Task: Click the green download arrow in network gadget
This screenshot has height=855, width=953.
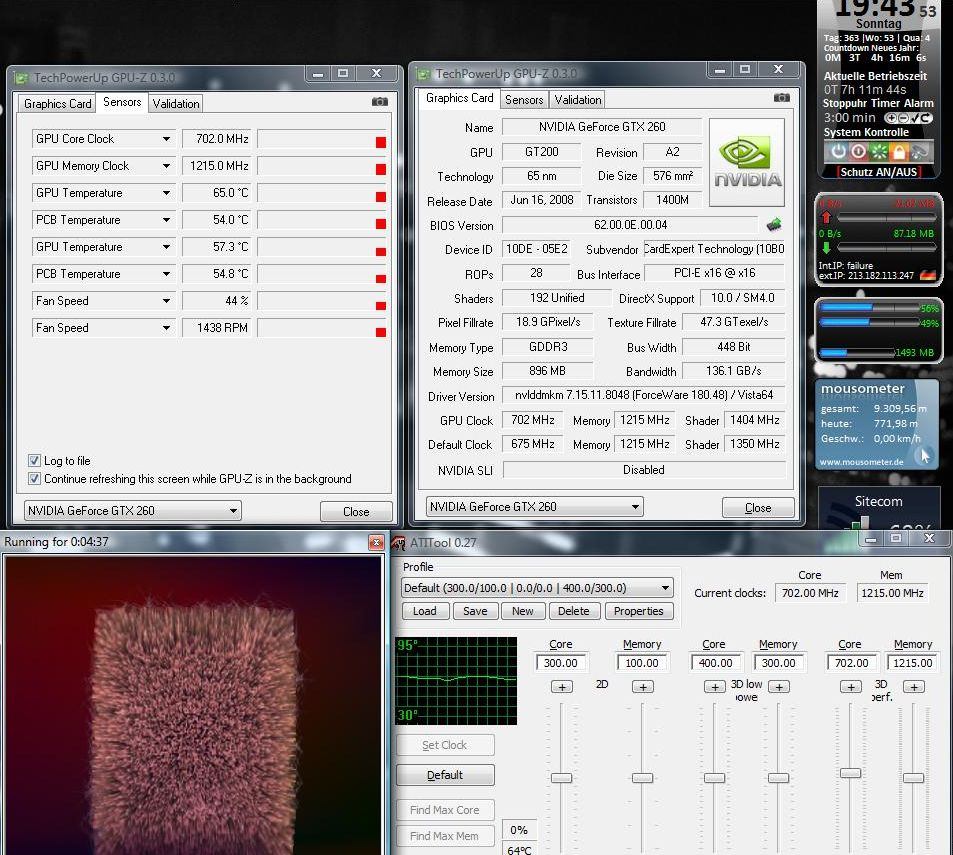Action: point(827,247)
